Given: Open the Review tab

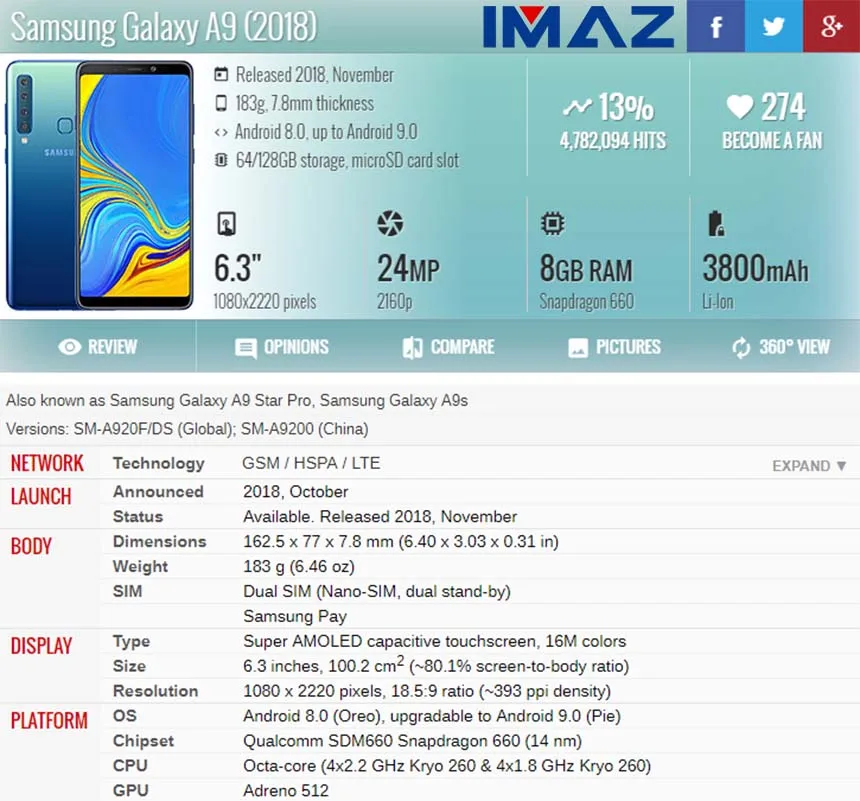Looking at the screenshot, I should [x=98, y=347].
